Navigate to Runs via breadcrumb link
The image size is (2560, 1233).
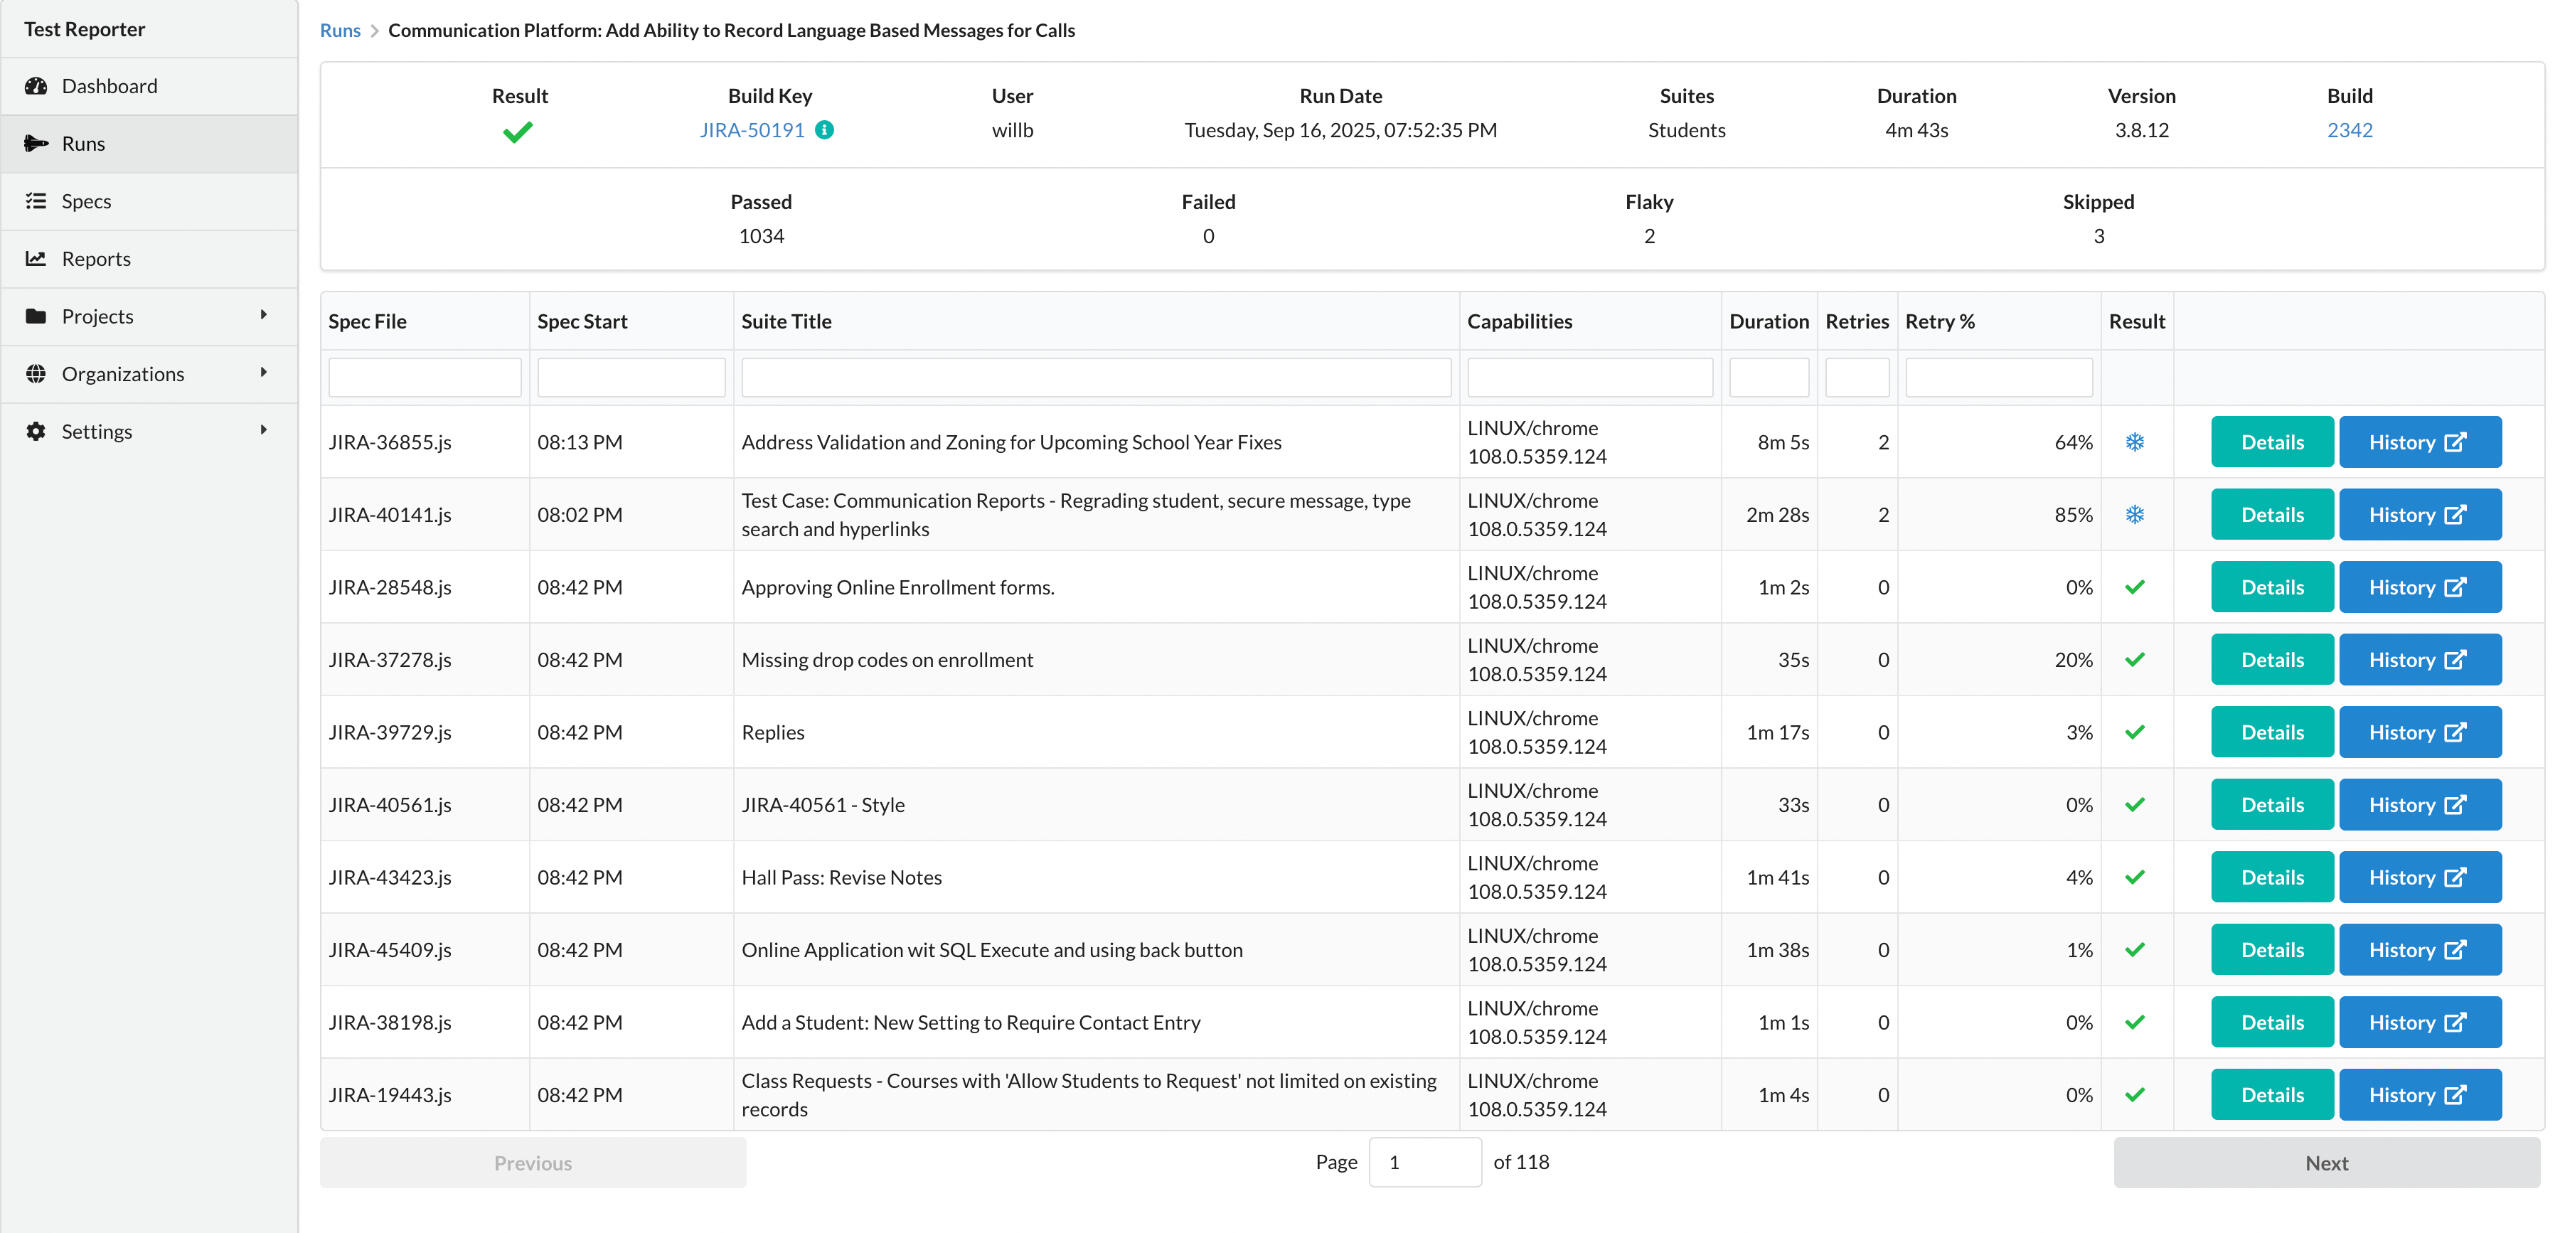click(x=340, y=31)
